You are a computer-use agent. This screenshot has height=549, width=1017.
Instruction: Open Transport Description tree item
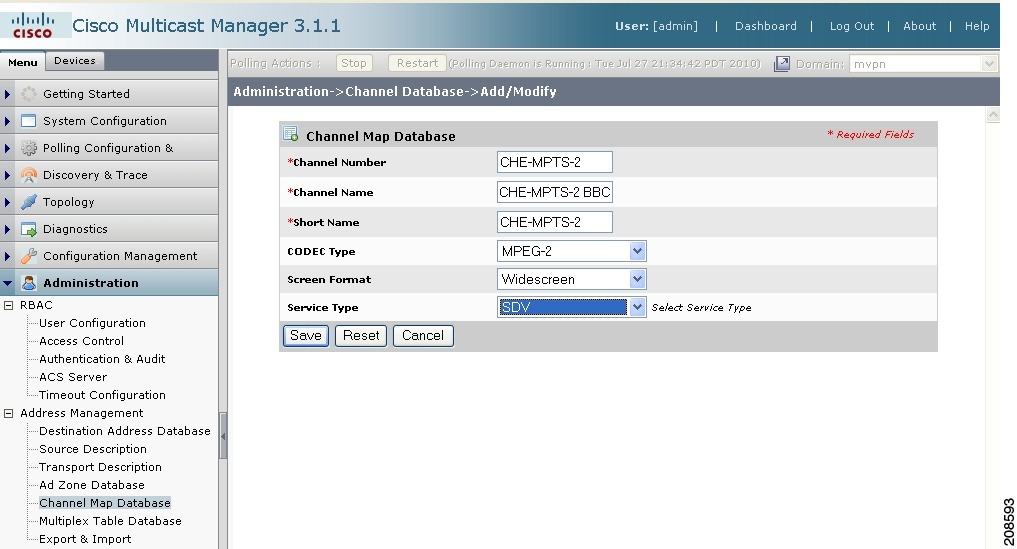[x=100, y=467]
